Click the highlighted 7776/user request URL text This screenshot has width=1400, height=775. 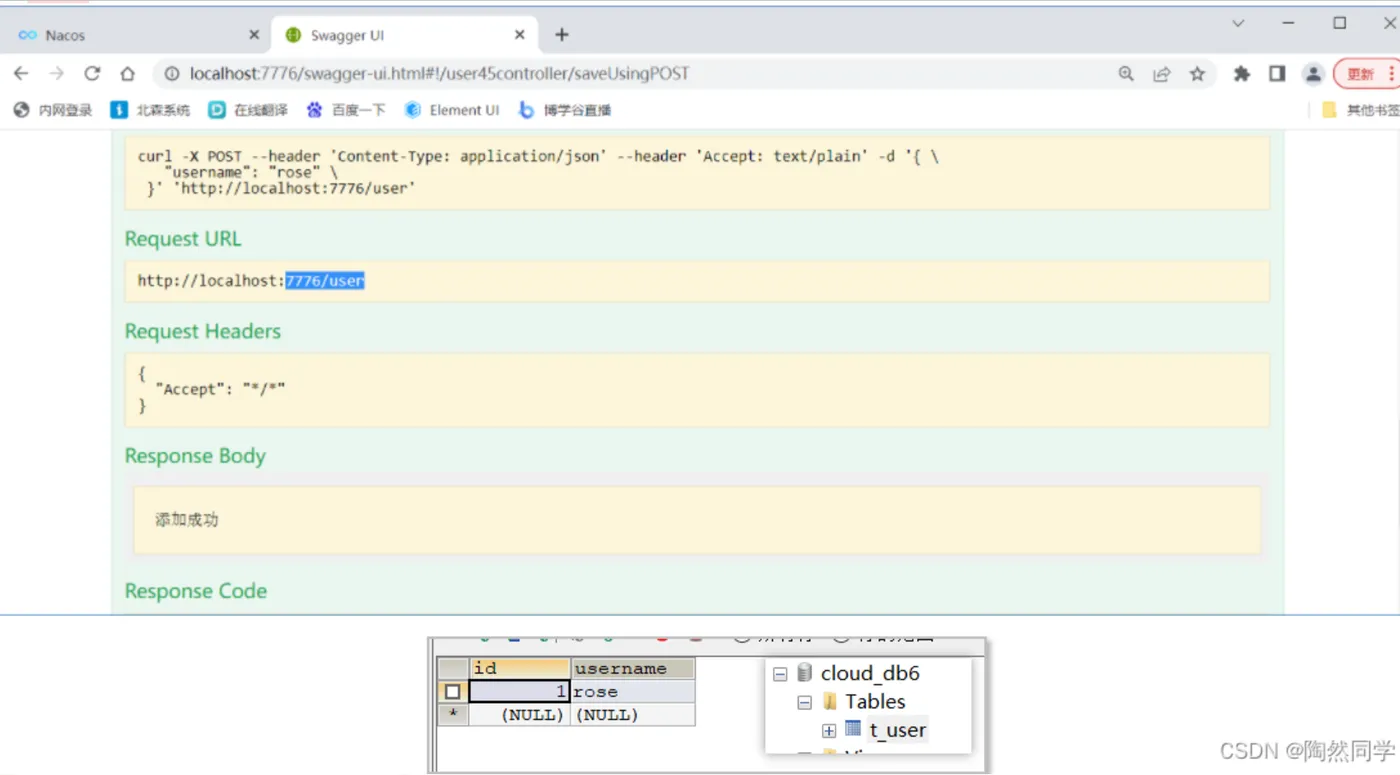(x=325, y=281)
